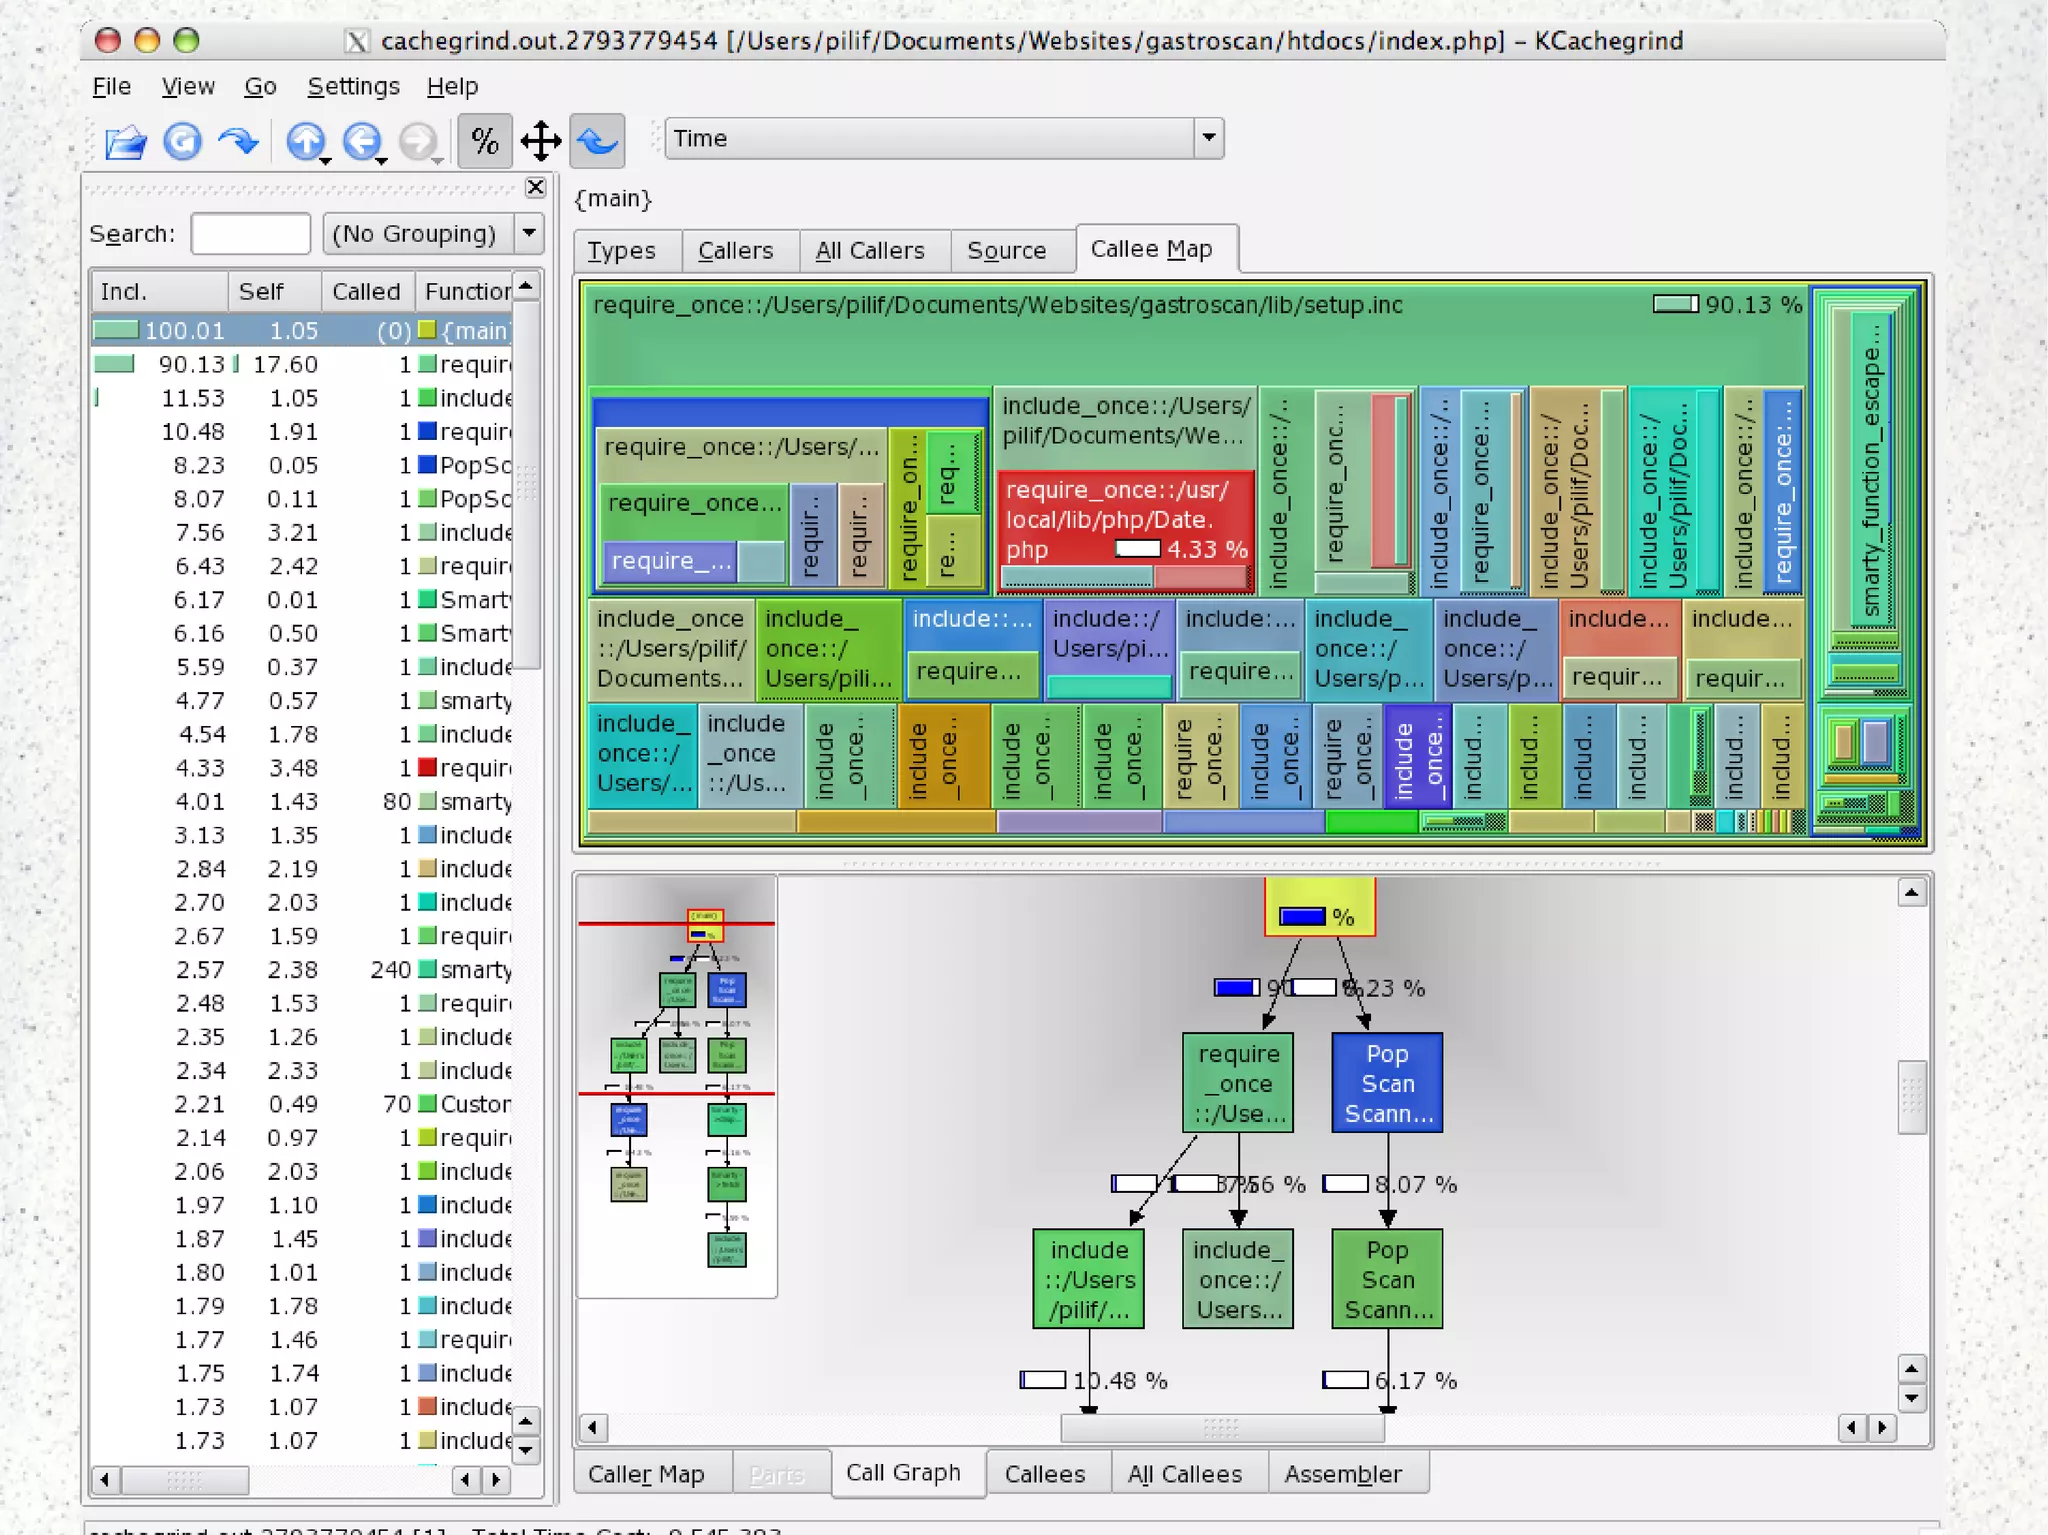Image resolution: width=2048 pixels, height=1535 pixels.
Task: Click the blue curved-arrow toolbar icon
Action: 238,141
